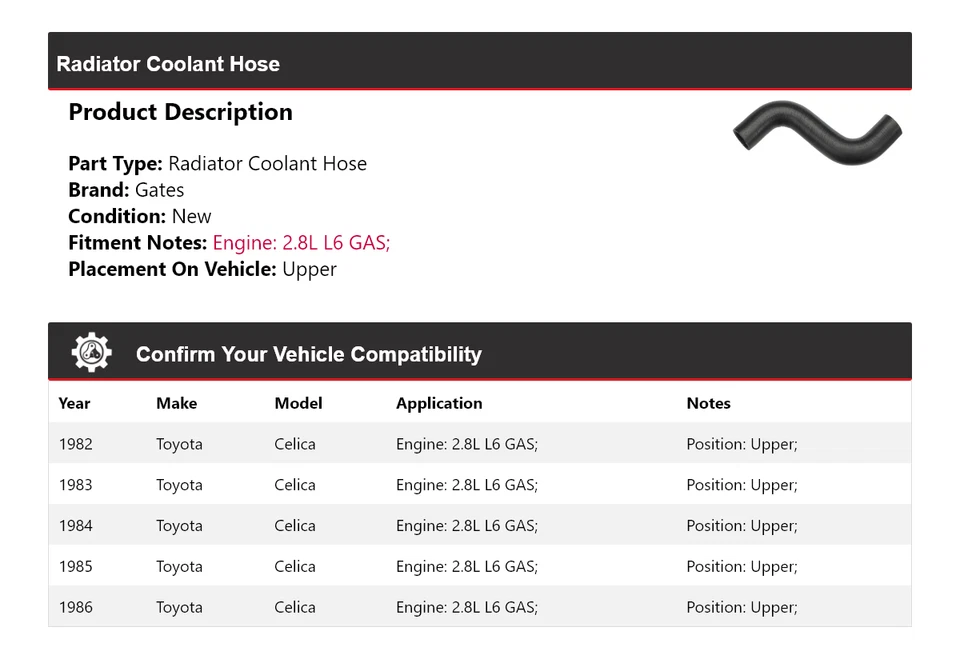Click the Year column header
Image resolution: width=960 pixels, height=659 pixels.
coord(74,403)
